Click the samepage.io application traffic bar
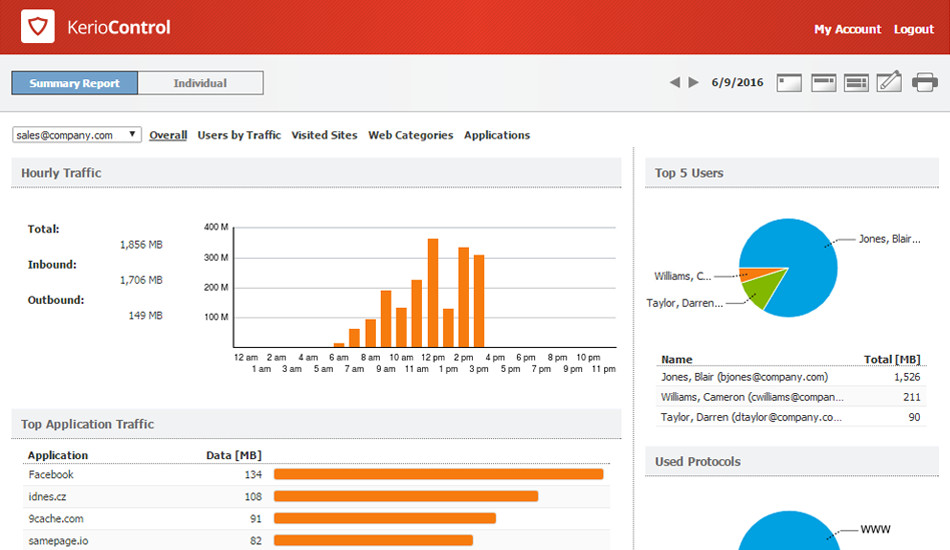 [373, 540]
